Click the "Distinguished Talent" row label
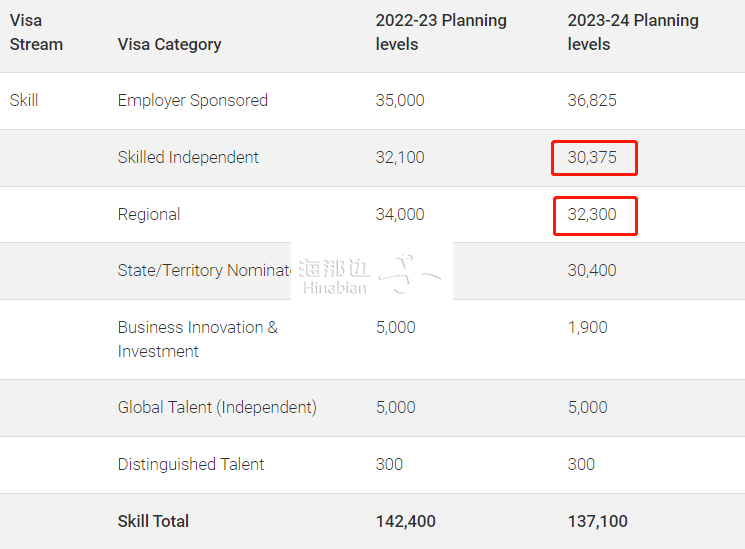Viewport: 745px width, 549px height. pos(191,464)
